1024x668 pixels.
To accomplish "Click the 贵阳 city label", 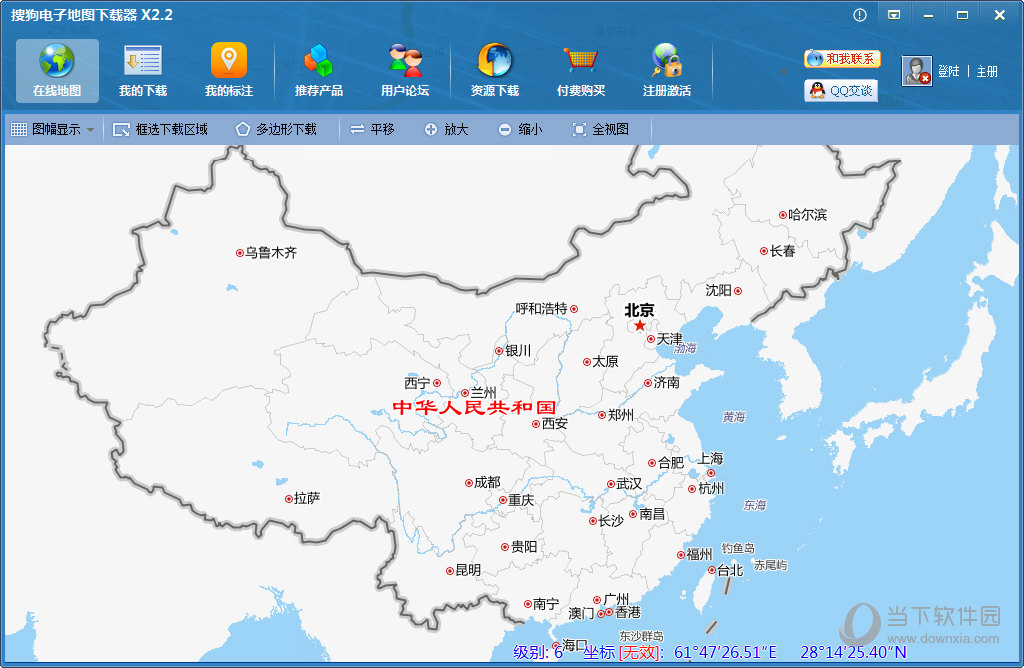I will tap(524, 547).
